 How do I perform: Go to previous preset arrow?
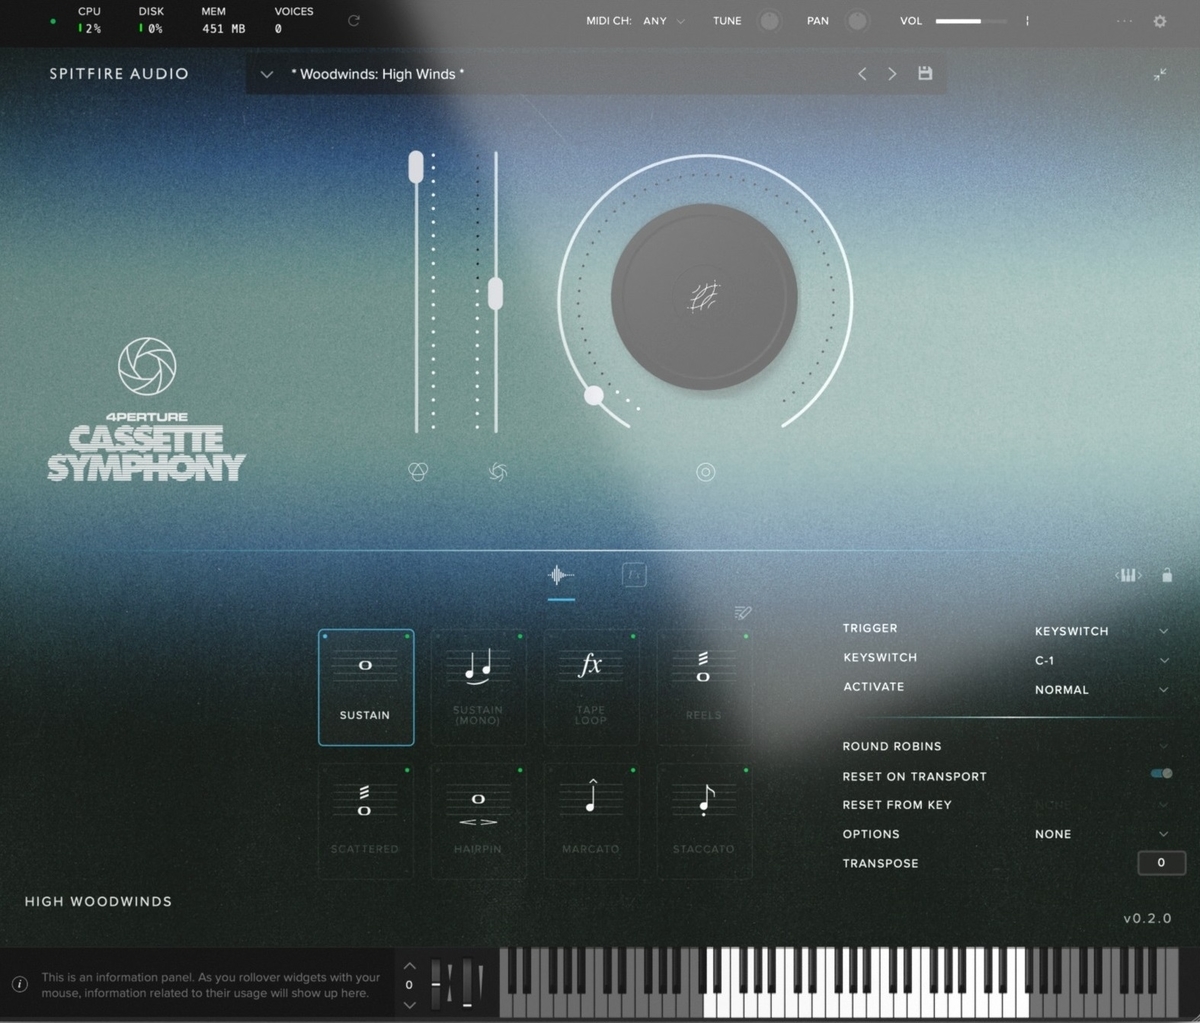click(x=862, y=74)
